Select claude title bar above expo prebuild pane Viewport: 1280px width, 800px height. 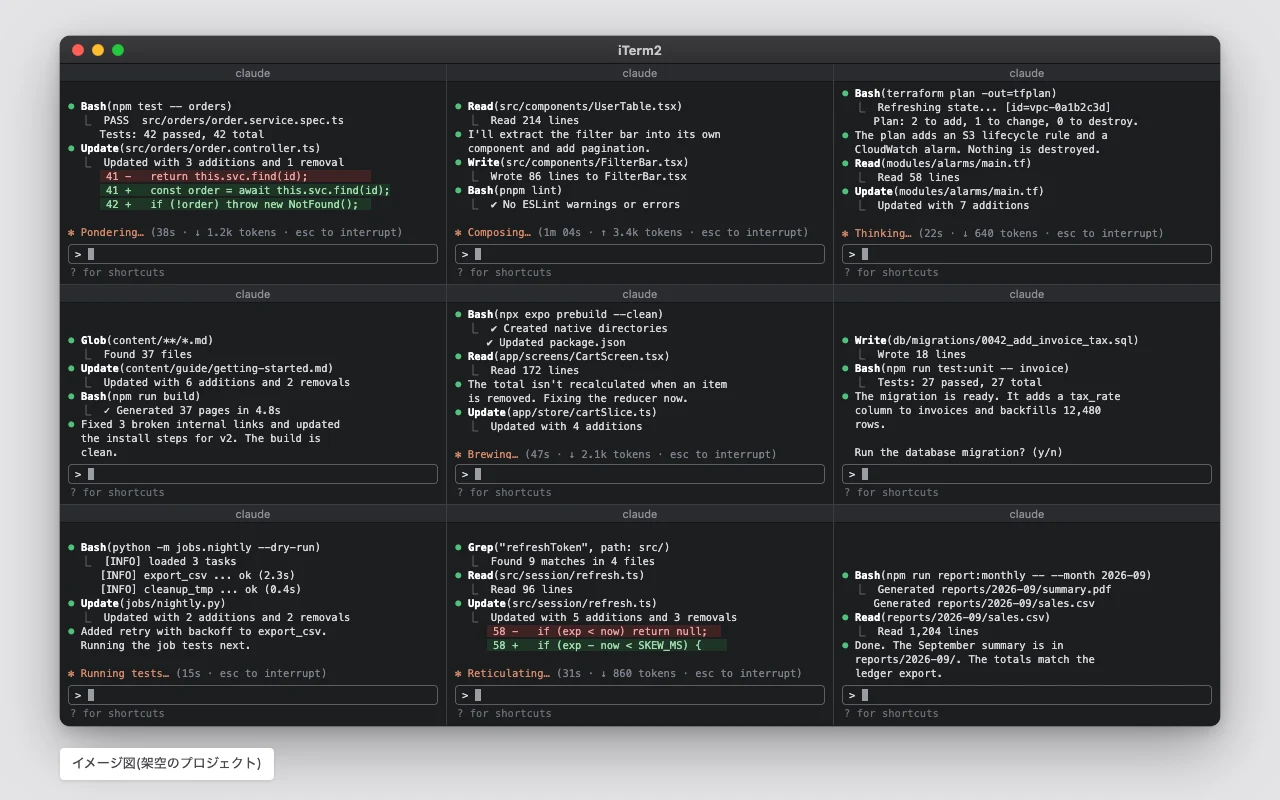640,294
